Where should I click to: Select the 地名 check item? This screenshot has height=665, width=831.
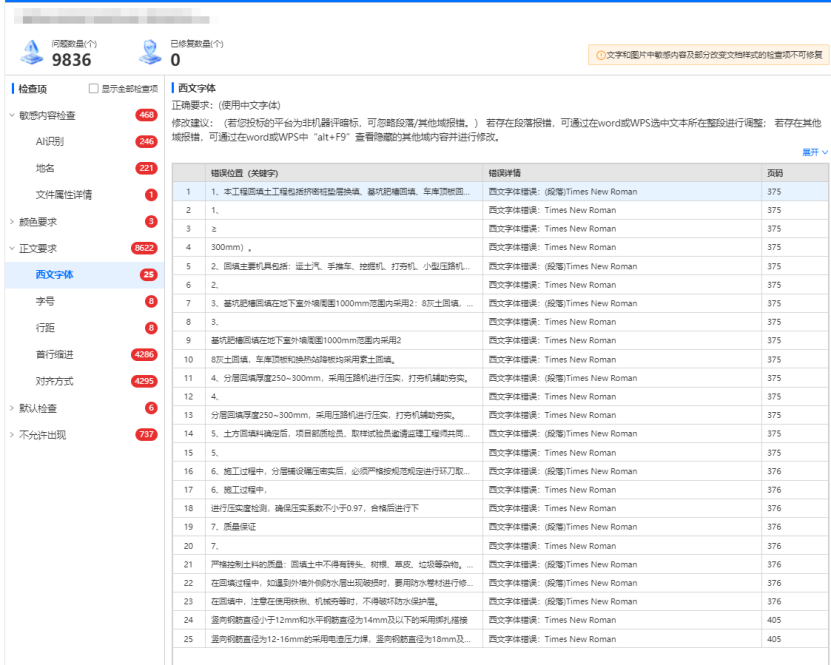pyautogui.click(x=45, y=168)
